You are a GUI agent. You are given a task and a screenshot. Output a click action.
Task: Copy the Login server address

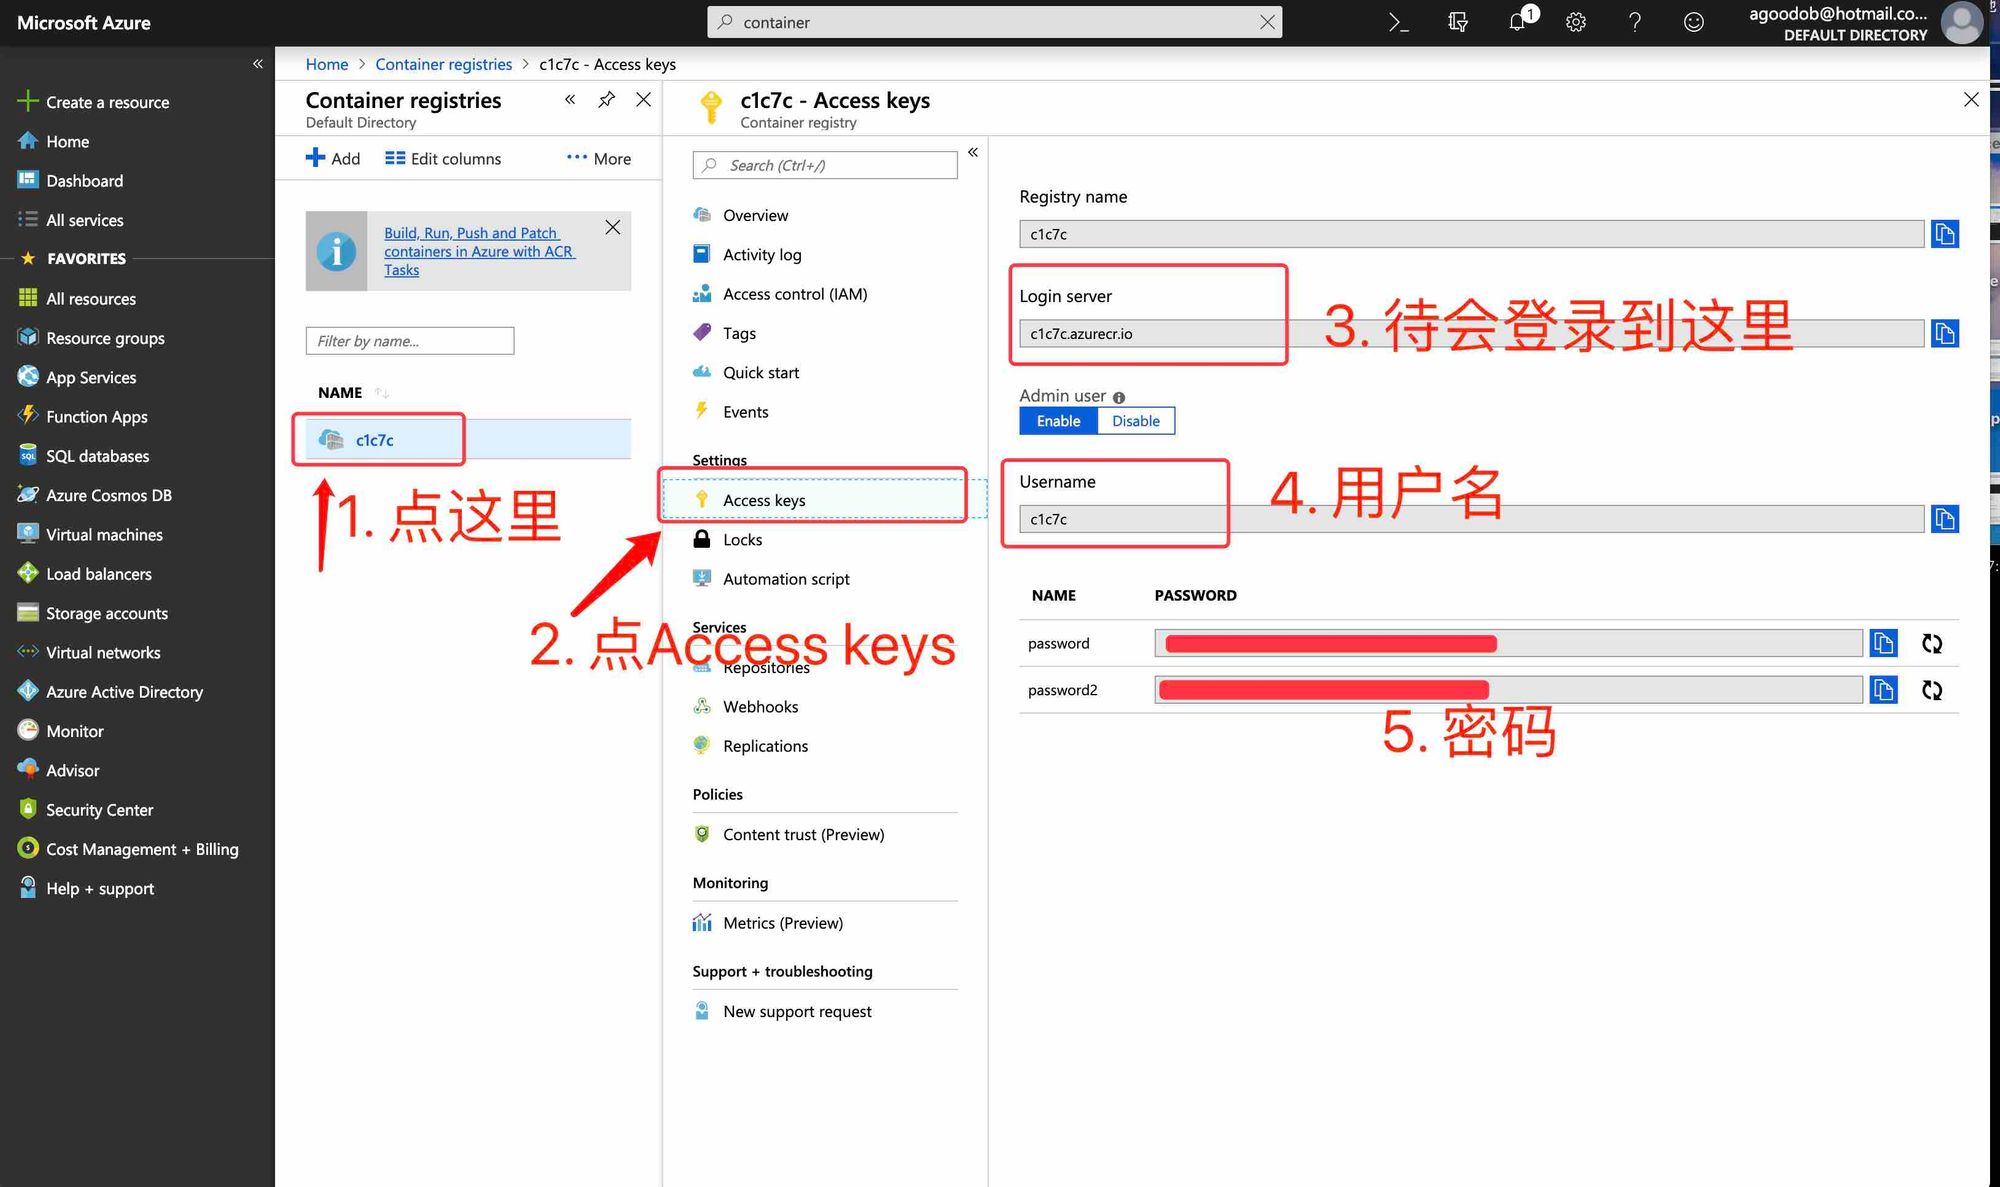point(1944,333)
